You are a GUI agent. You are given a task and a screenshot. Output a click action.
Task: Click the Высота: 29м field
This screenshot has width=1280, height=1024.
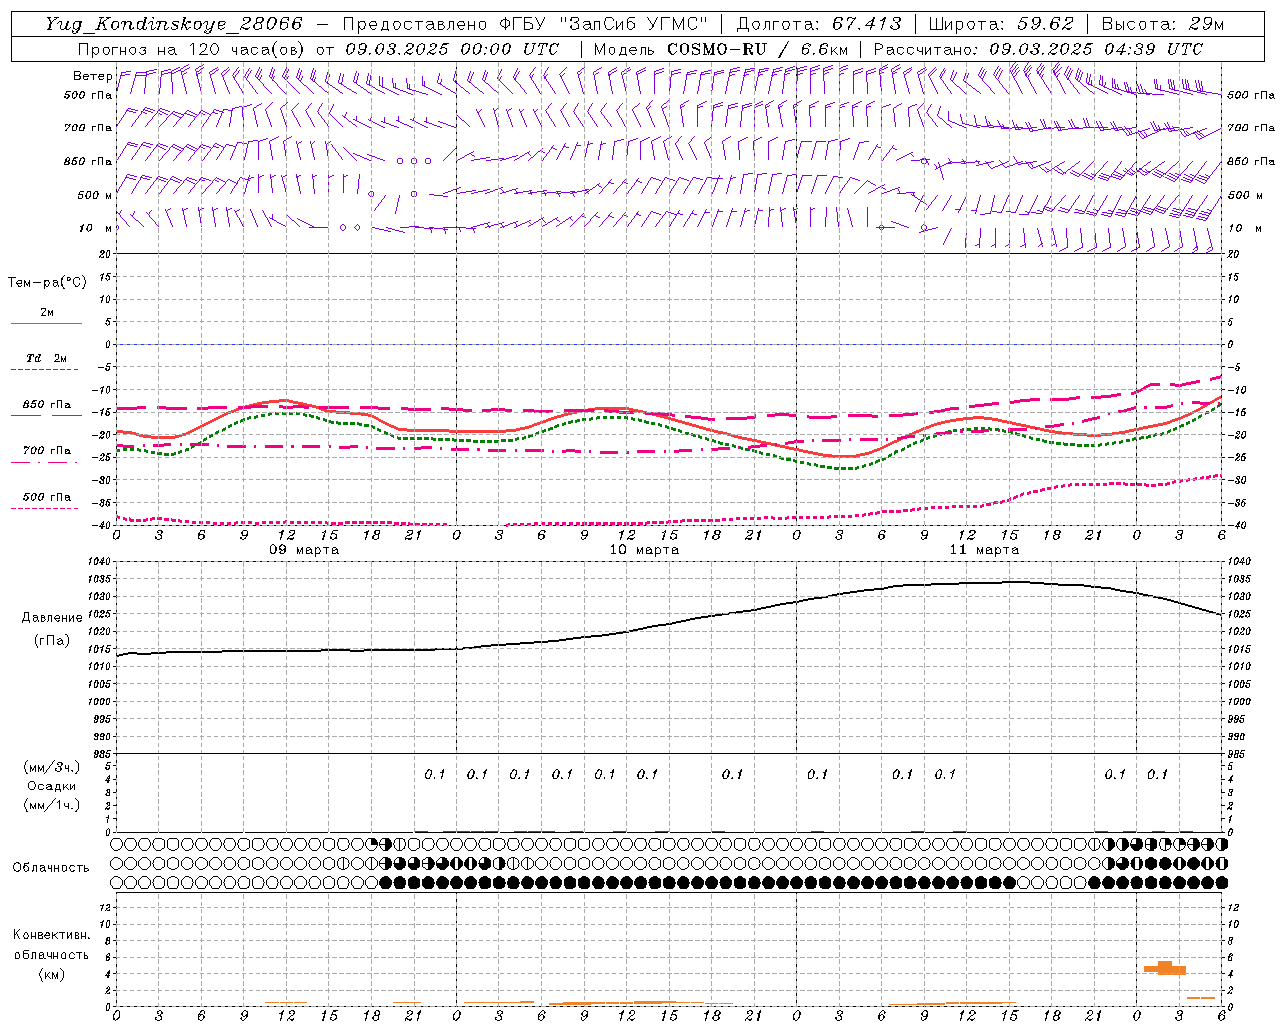1163,24
